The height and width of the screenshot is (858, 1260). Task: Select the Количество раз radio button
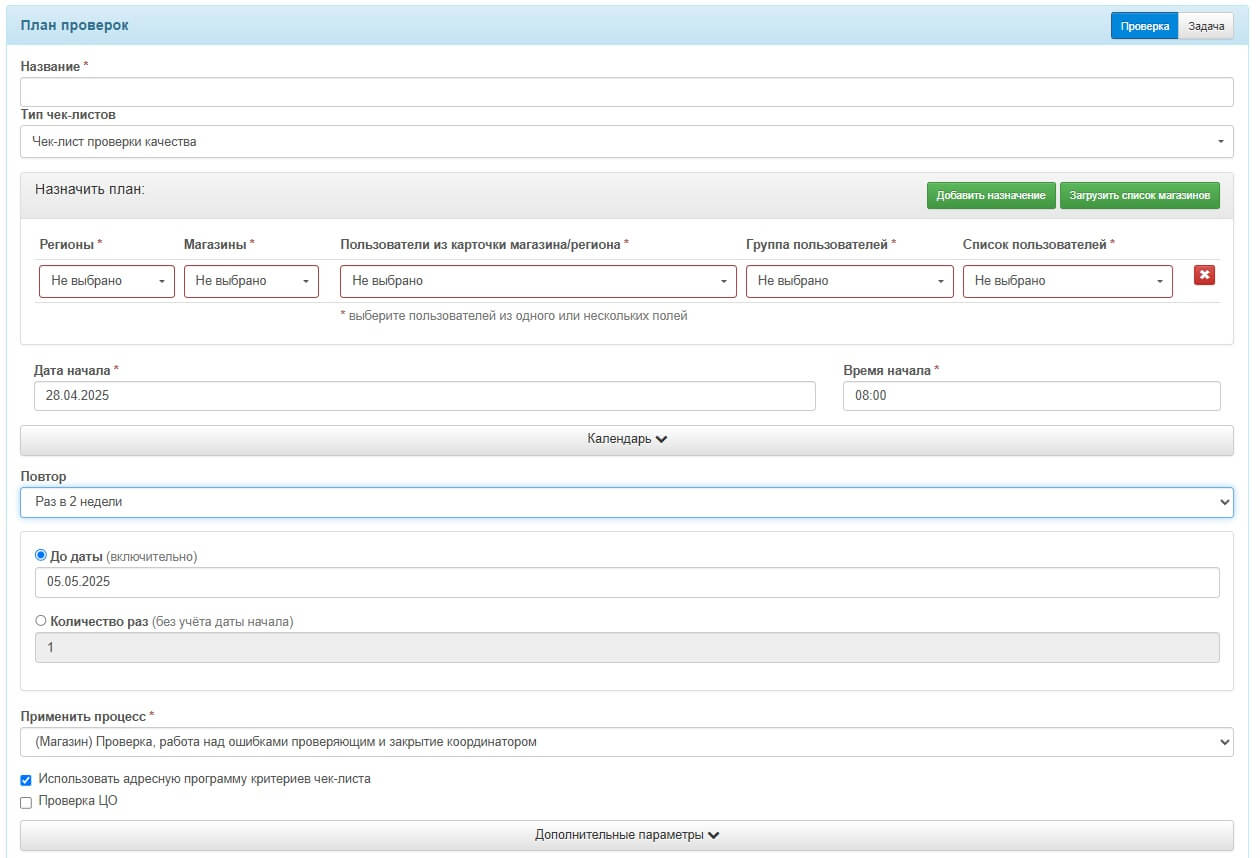[x=41, y=621]
